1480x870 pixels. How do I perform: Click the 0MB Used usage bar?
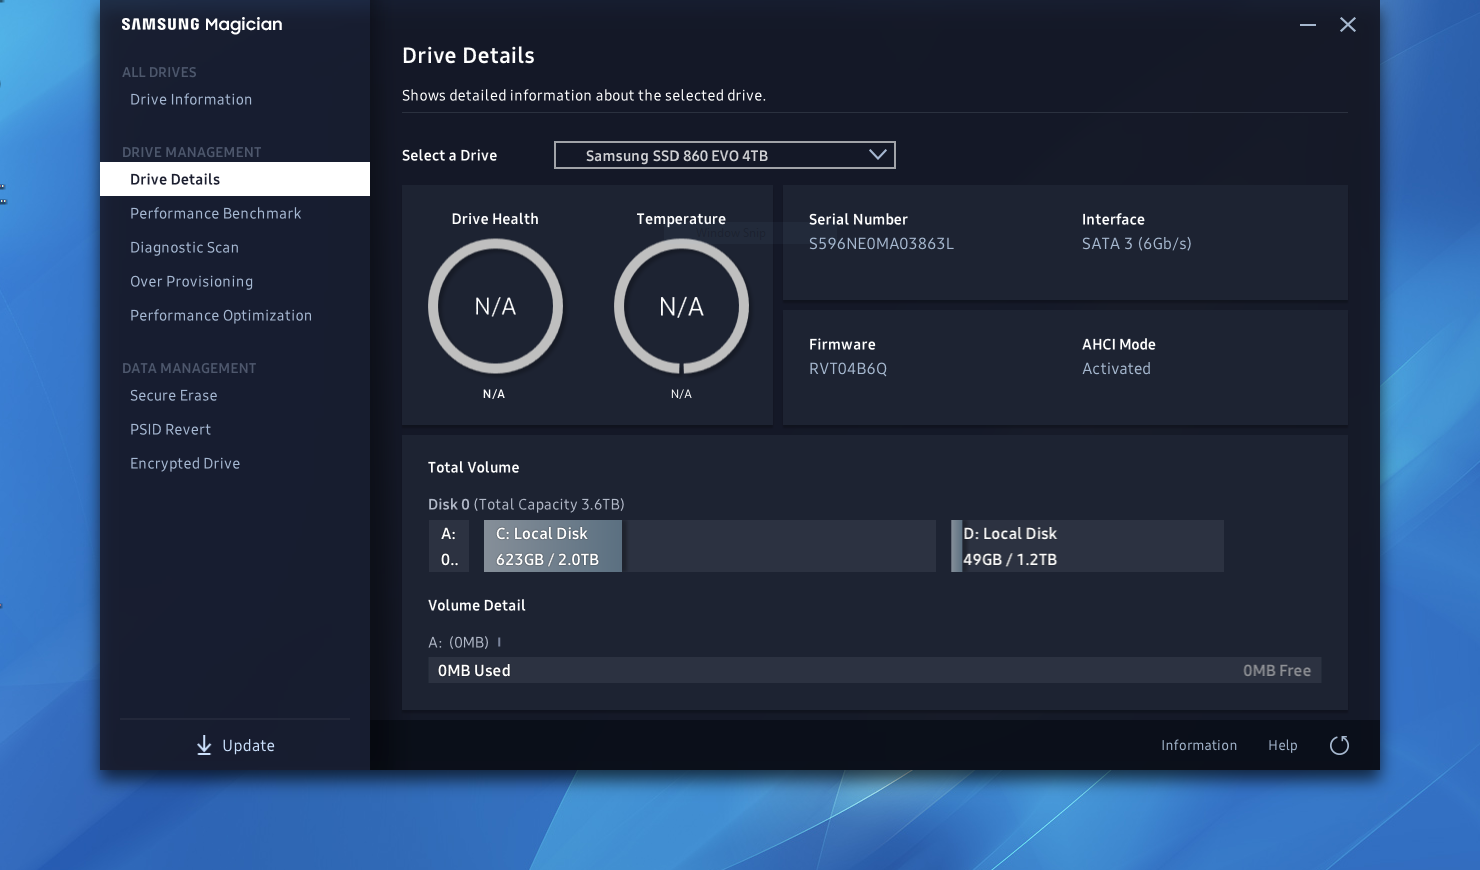point(875,670)
